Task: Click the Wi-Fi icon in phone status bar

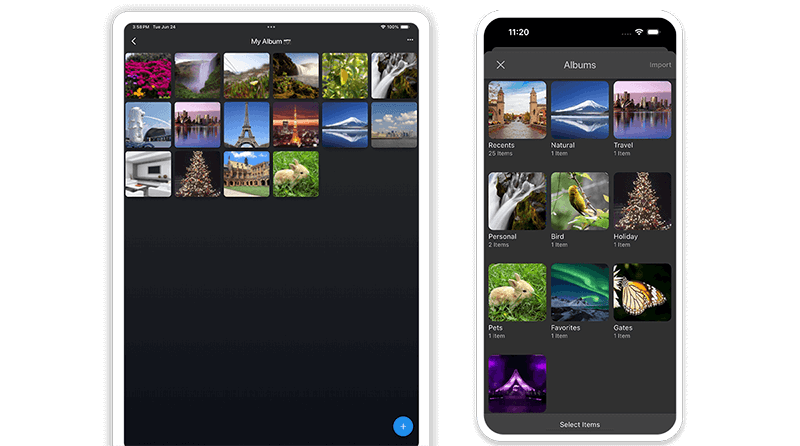Action: [x=639, y=32]
